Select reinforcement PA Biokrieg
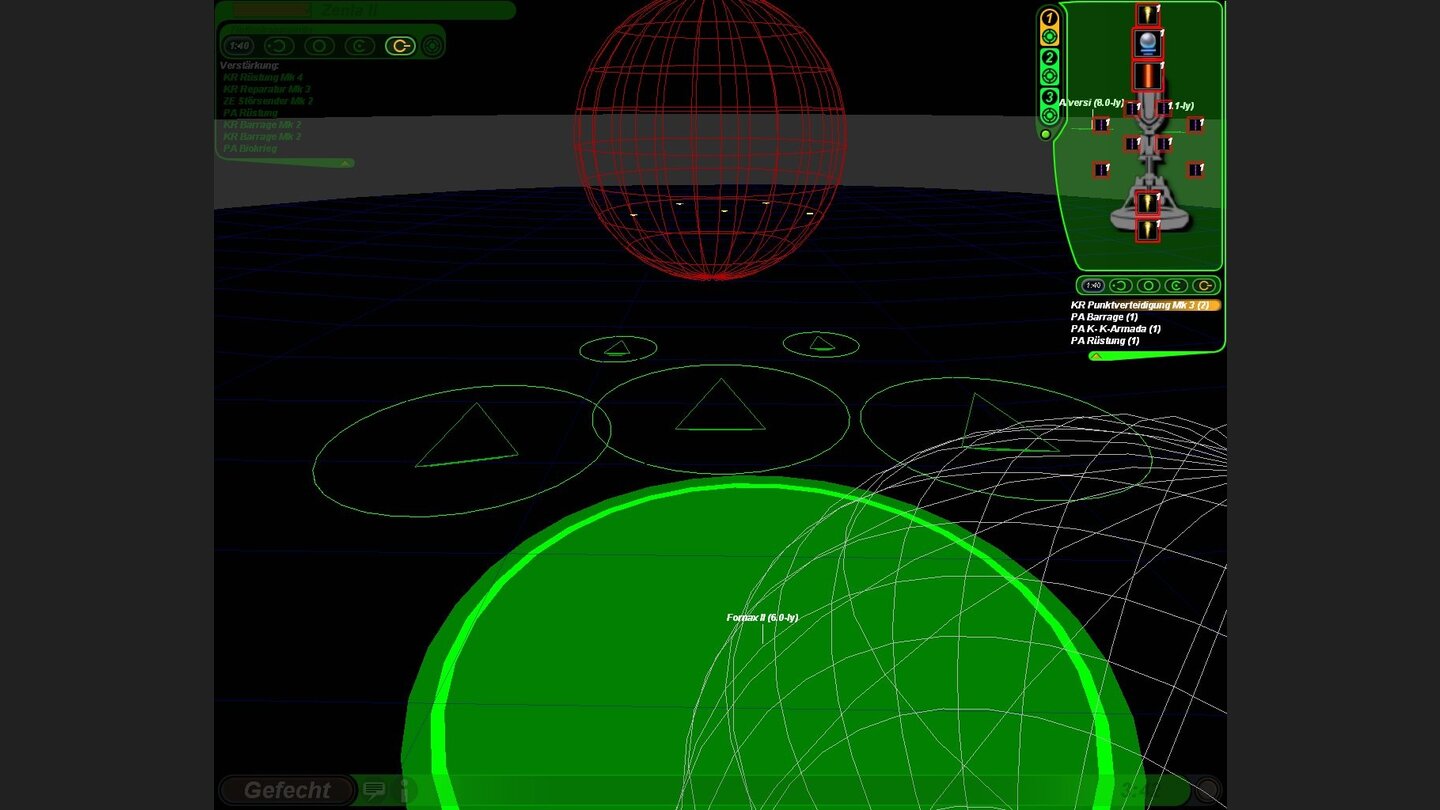Viewport: 1440px width, 810px height. coord(250,149)
